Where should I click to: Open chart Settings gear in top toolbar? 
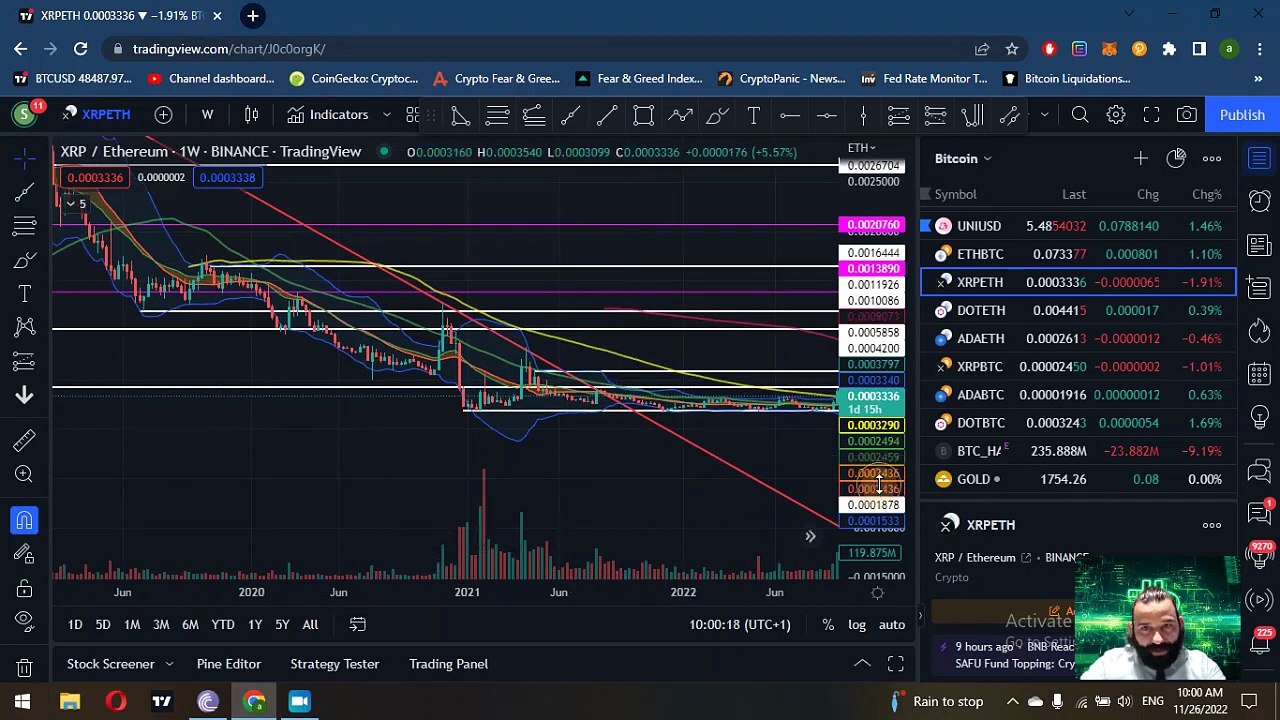[1116, 115]
